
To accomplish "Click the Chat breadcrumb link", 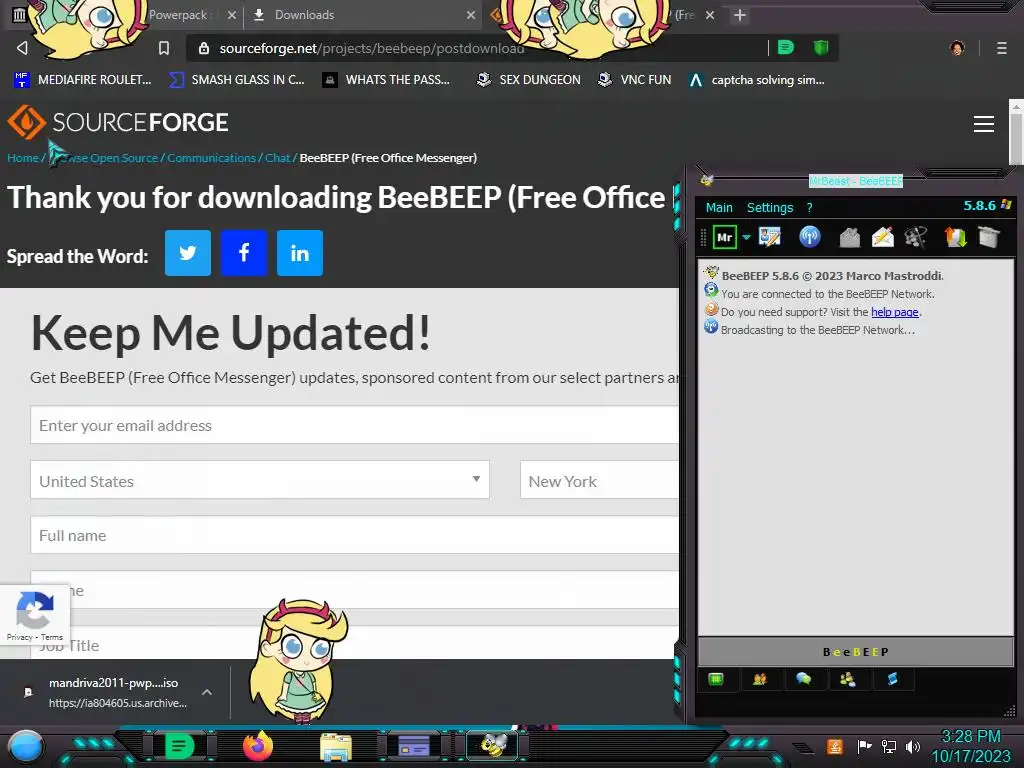I will (x=278, y=158).
